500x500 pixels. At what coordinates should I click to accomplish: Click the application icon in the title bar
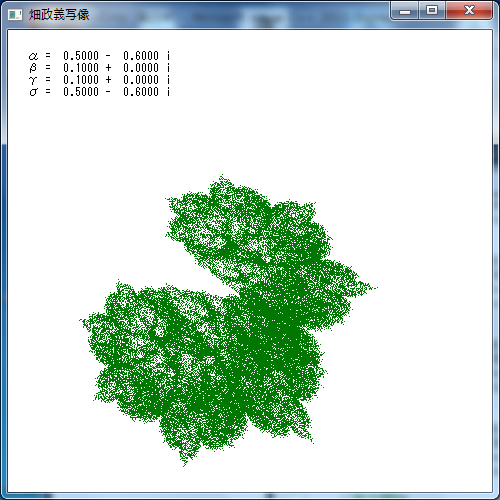(x=15, y=15)
